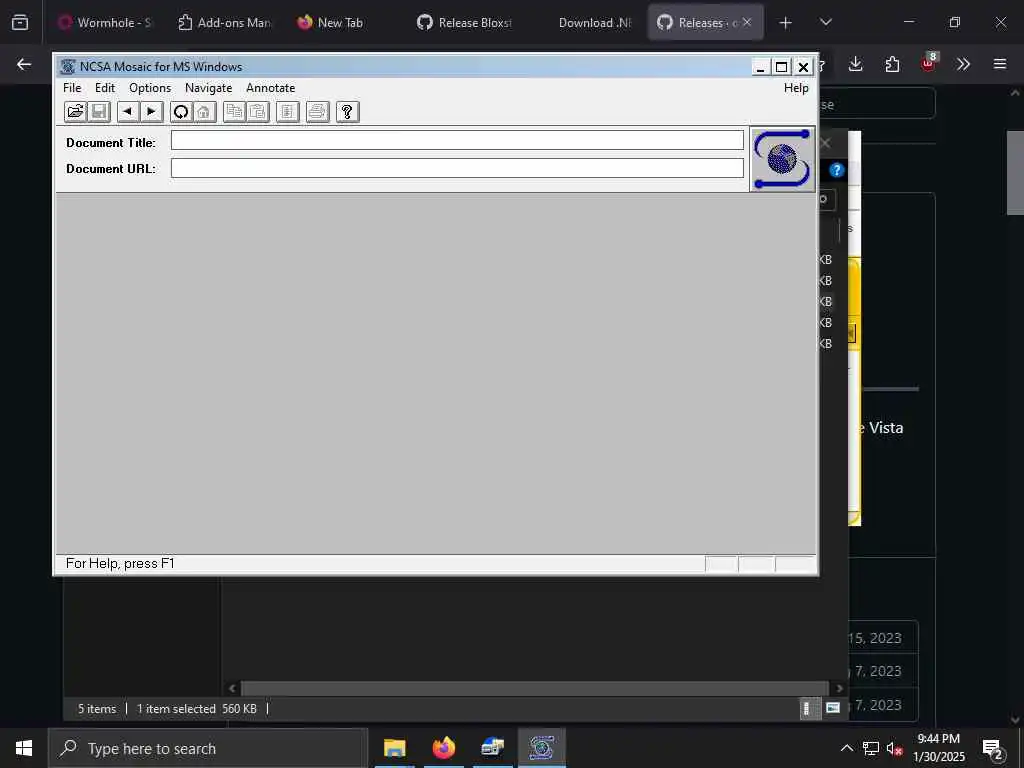Click the uBlock Origin extension icon

click(x=929, y=63)
